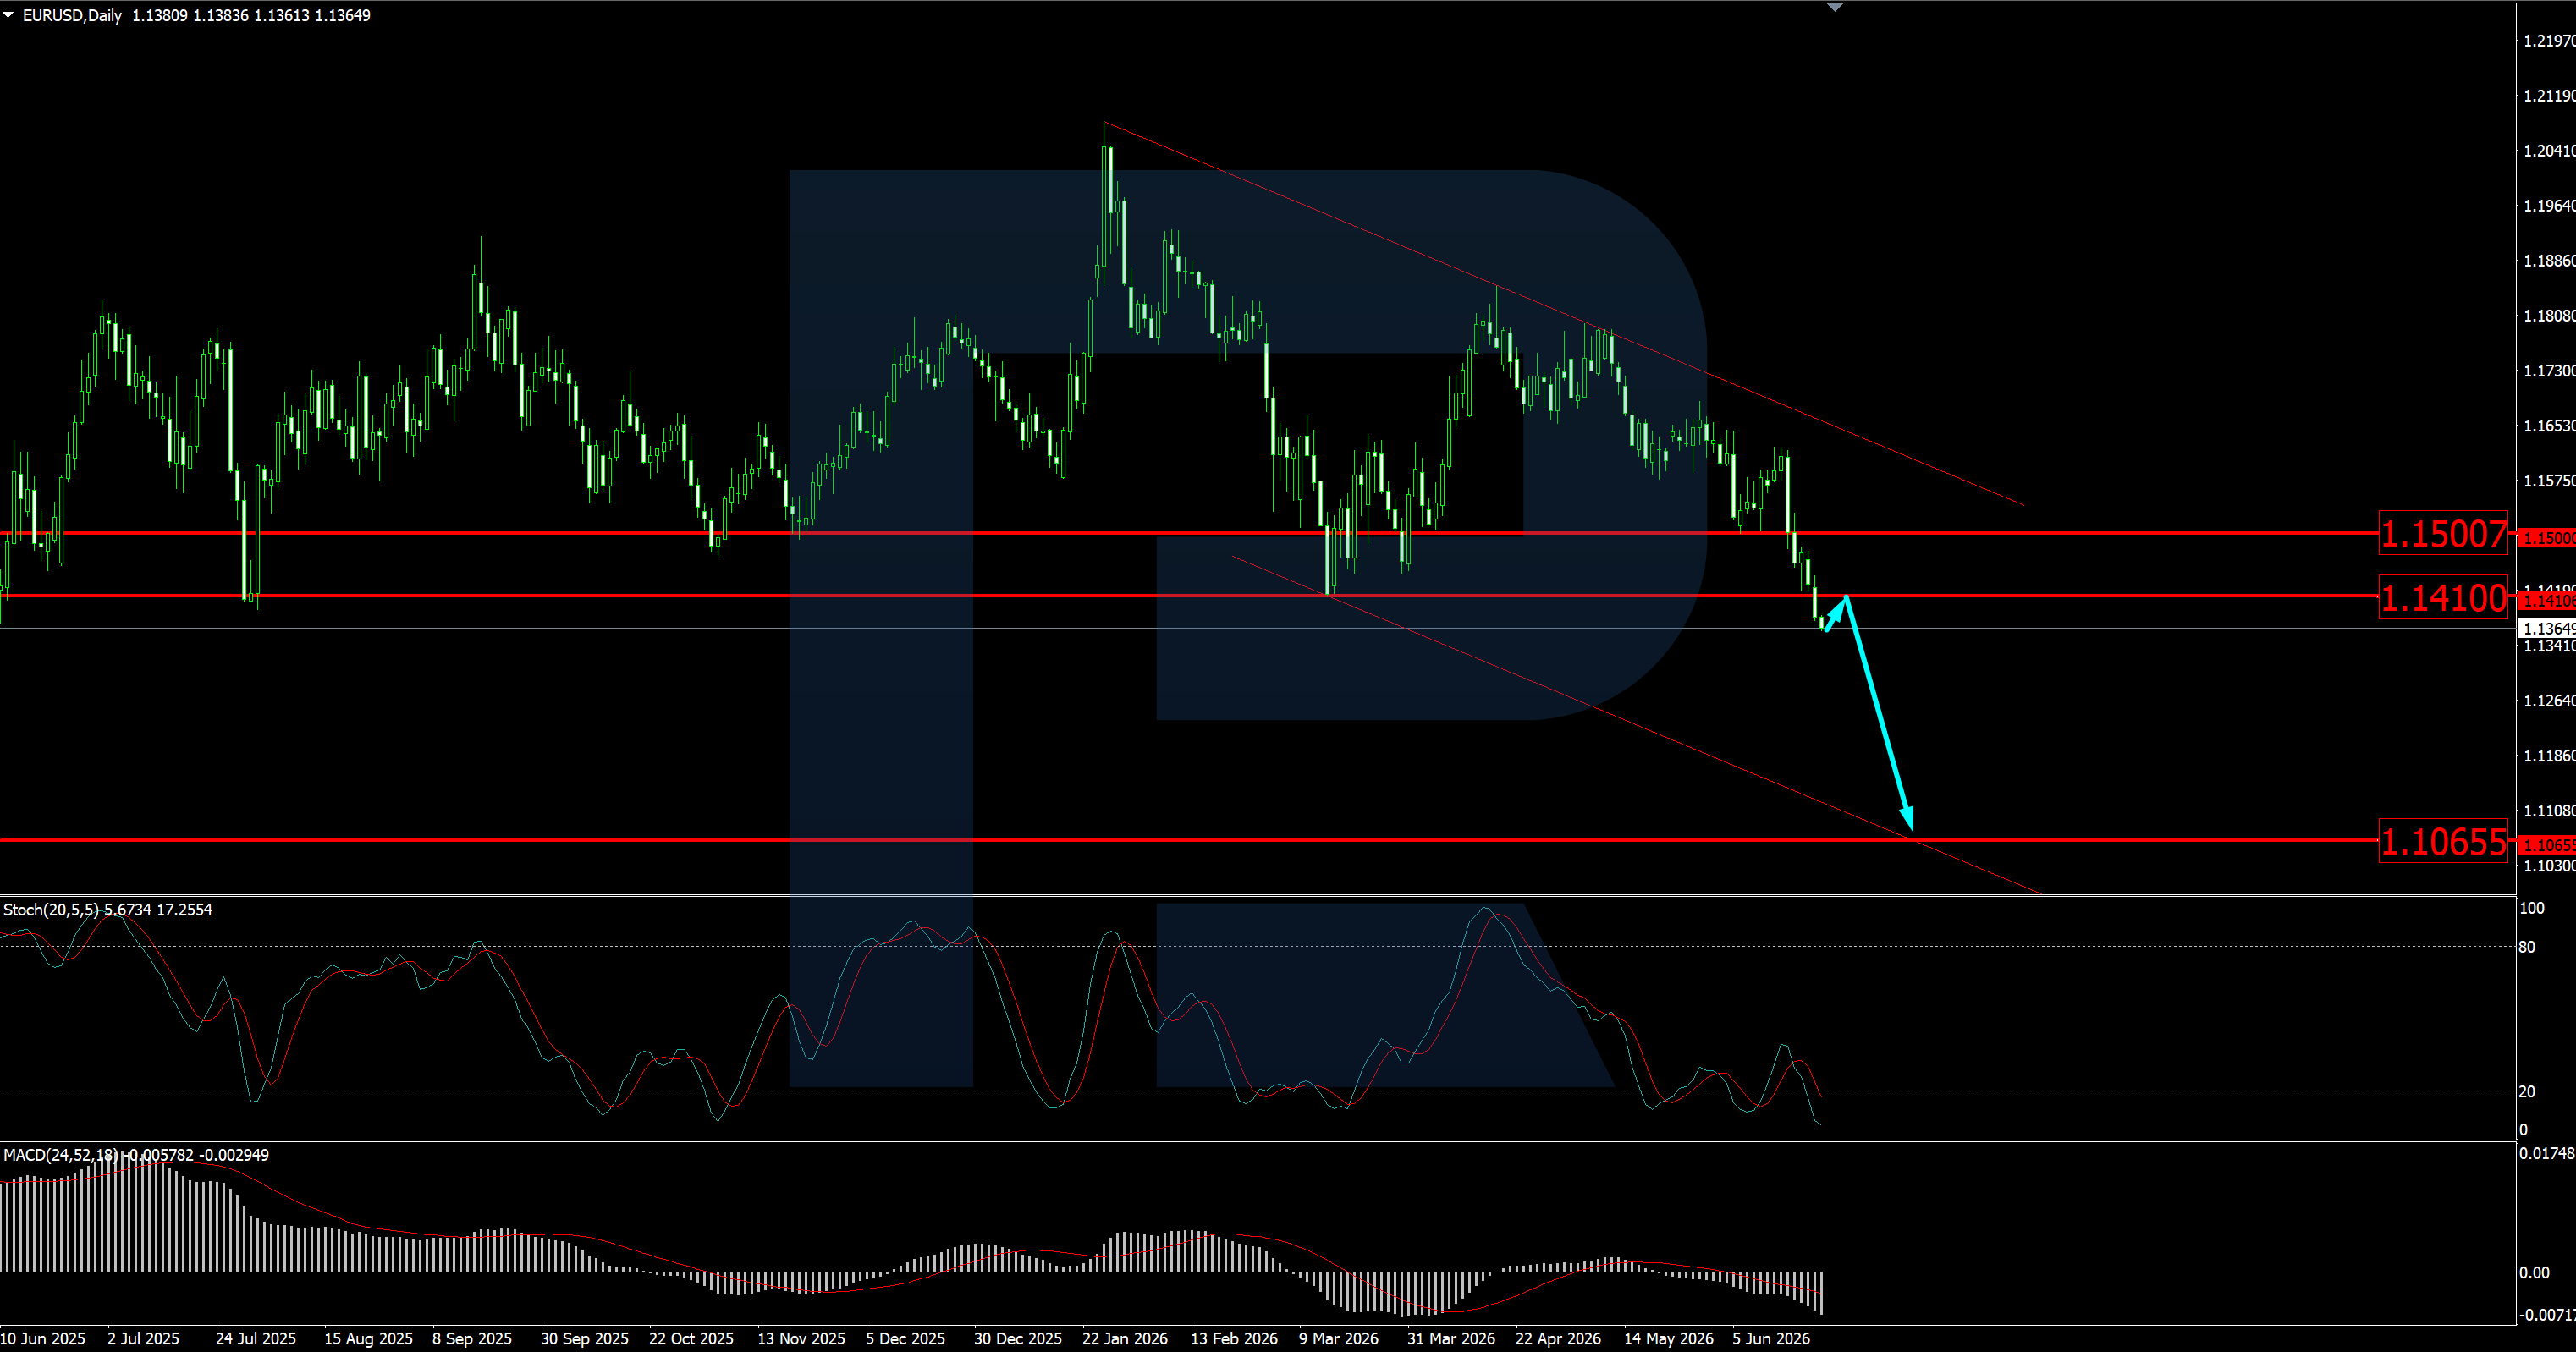Viewport: 2576px width, 1352px height.
Task: Click the 1.19640 price axis label
Action: tap(2549, 206)
